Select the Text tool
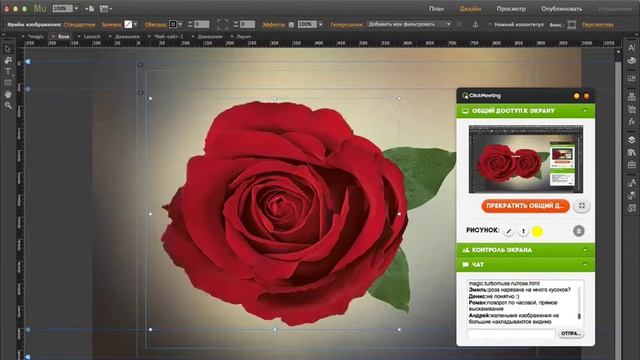640x360 pixels. tap(8, 71)
